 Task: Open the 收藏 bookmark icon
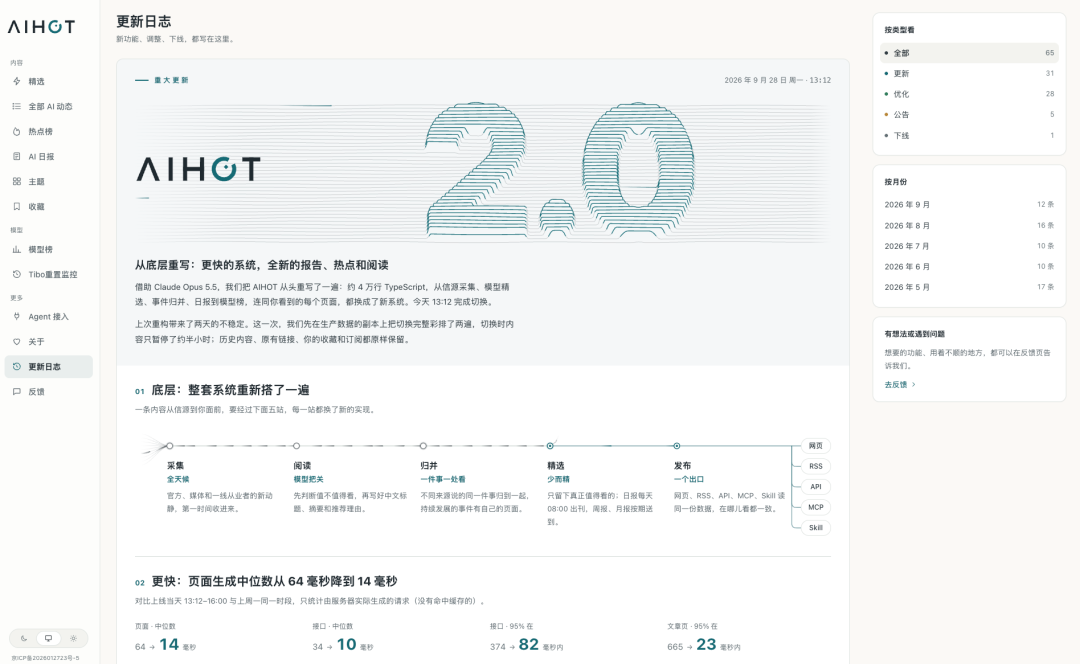tap(17, 206)
